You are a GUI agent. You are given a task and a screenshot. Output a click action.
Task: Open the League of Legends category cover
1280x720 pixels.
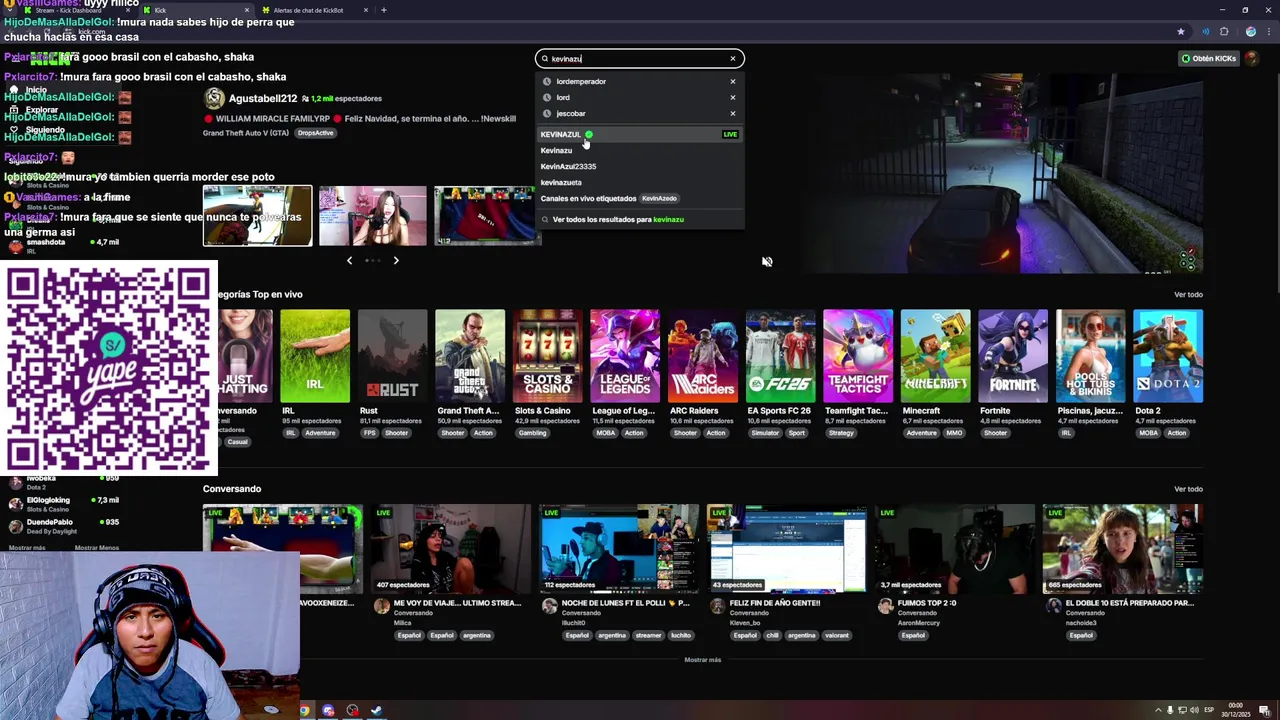(625, 356)
